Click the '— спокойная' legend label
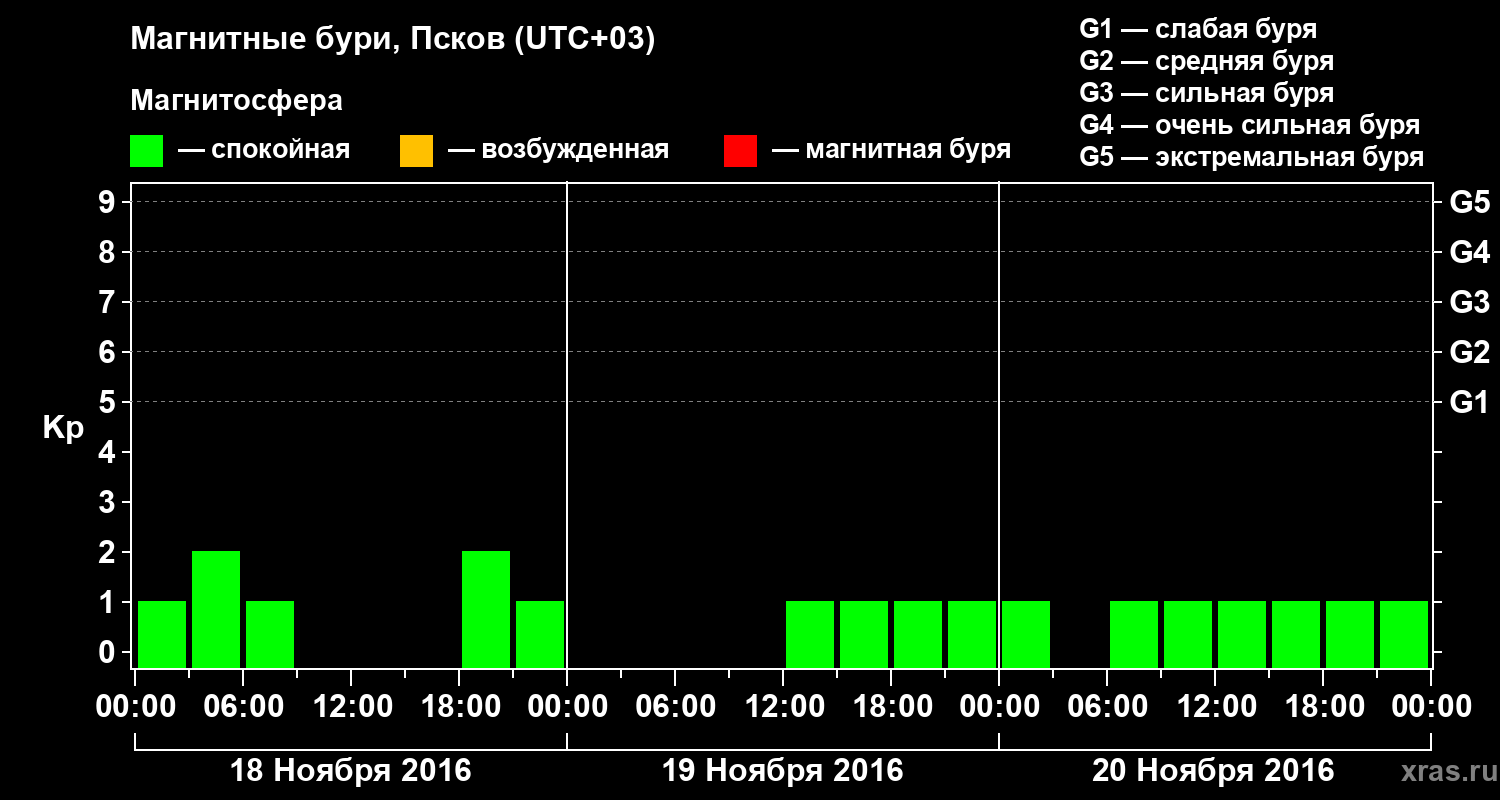 click(x=264, y=150)
